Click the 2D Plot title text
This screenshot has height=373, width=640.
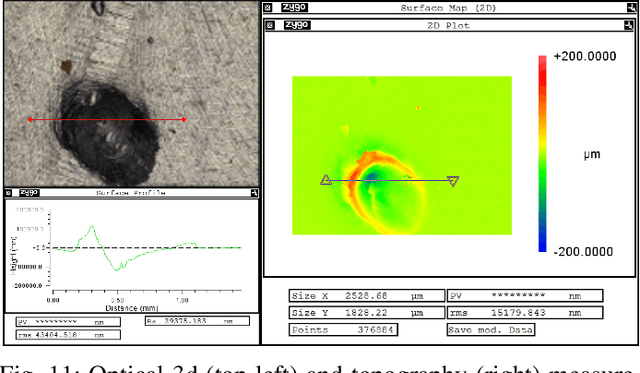click(x=448, y=25)
